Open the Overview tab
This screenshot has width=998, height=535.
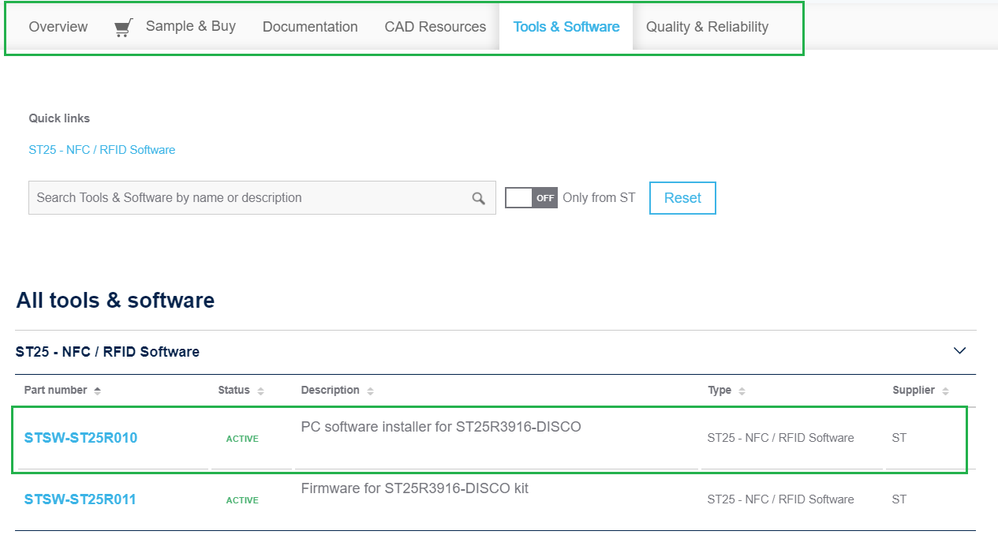[58, 27]
